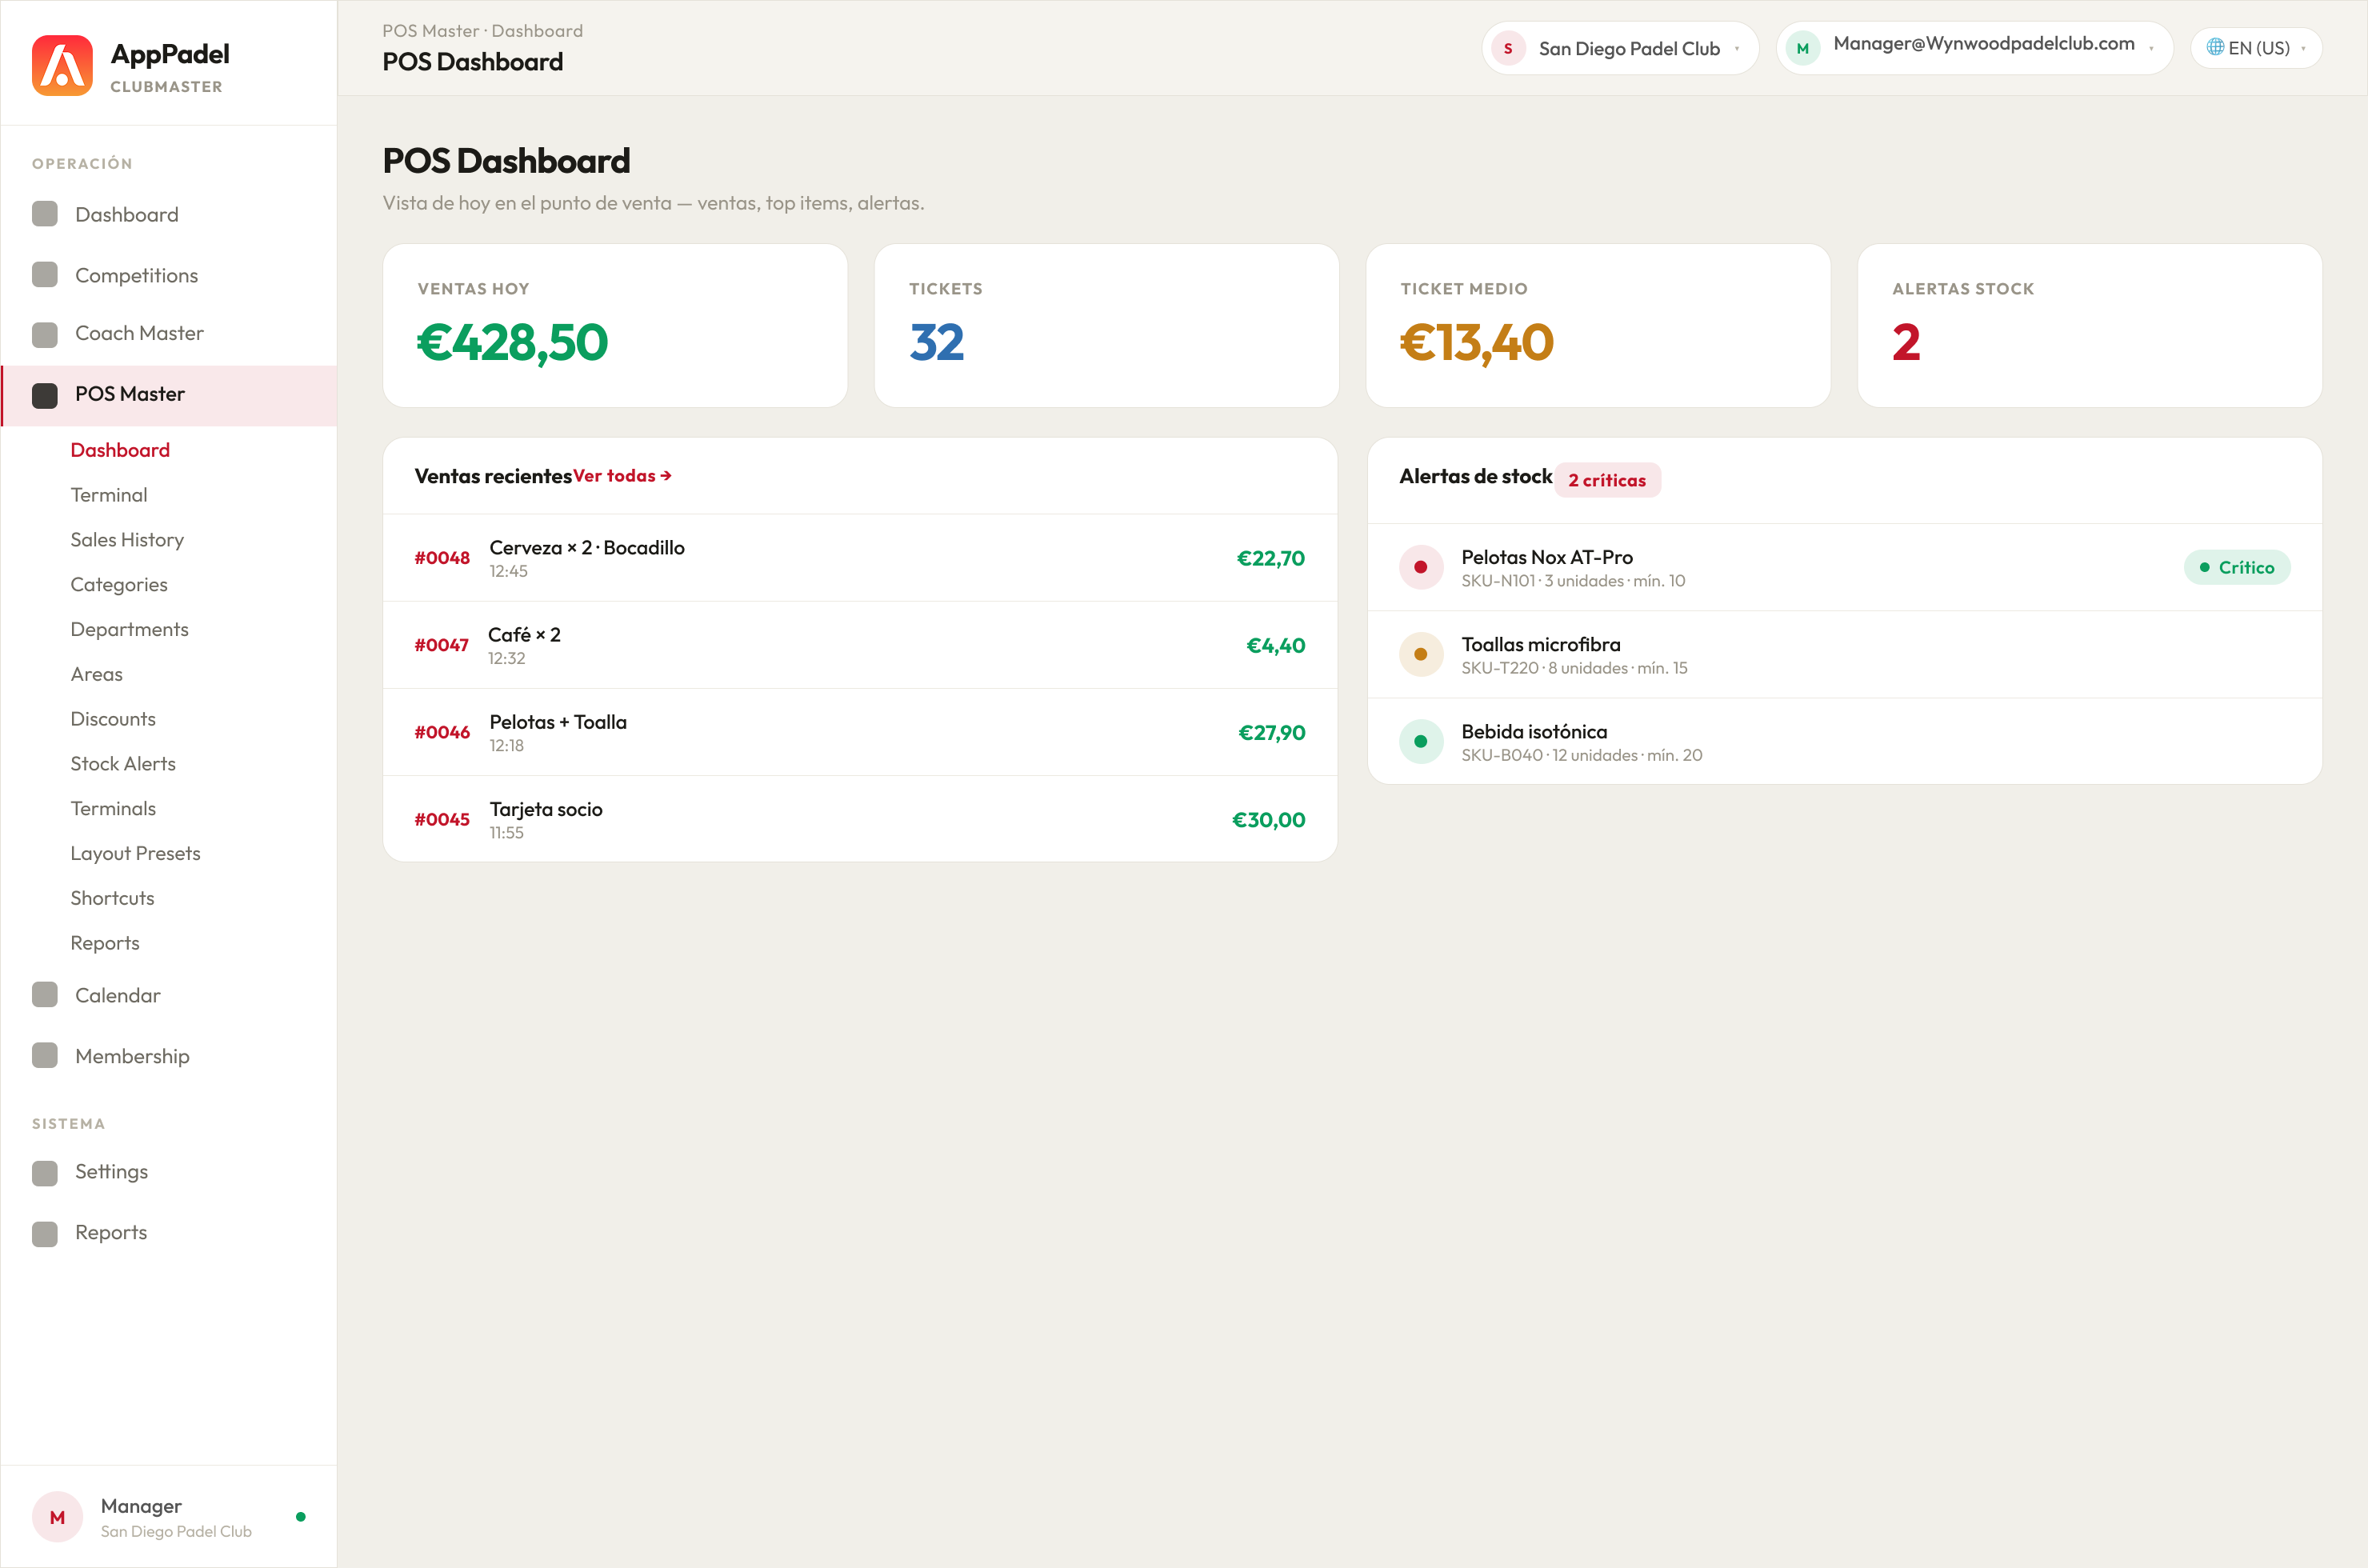Open the EN (US) language dropdown
This screenshot has height=1568, width=2368.
2256,48
